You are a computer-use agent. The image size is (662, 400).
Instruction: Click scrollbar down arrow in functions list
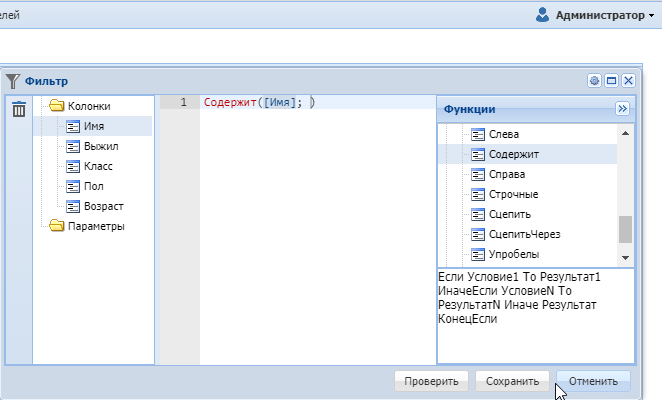coord(625,258)
